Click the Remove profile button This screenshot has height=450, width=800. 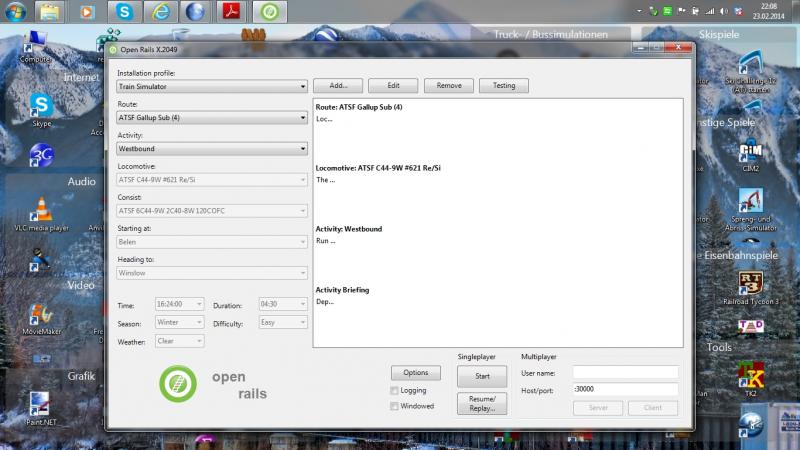click(x=449, y=86)
